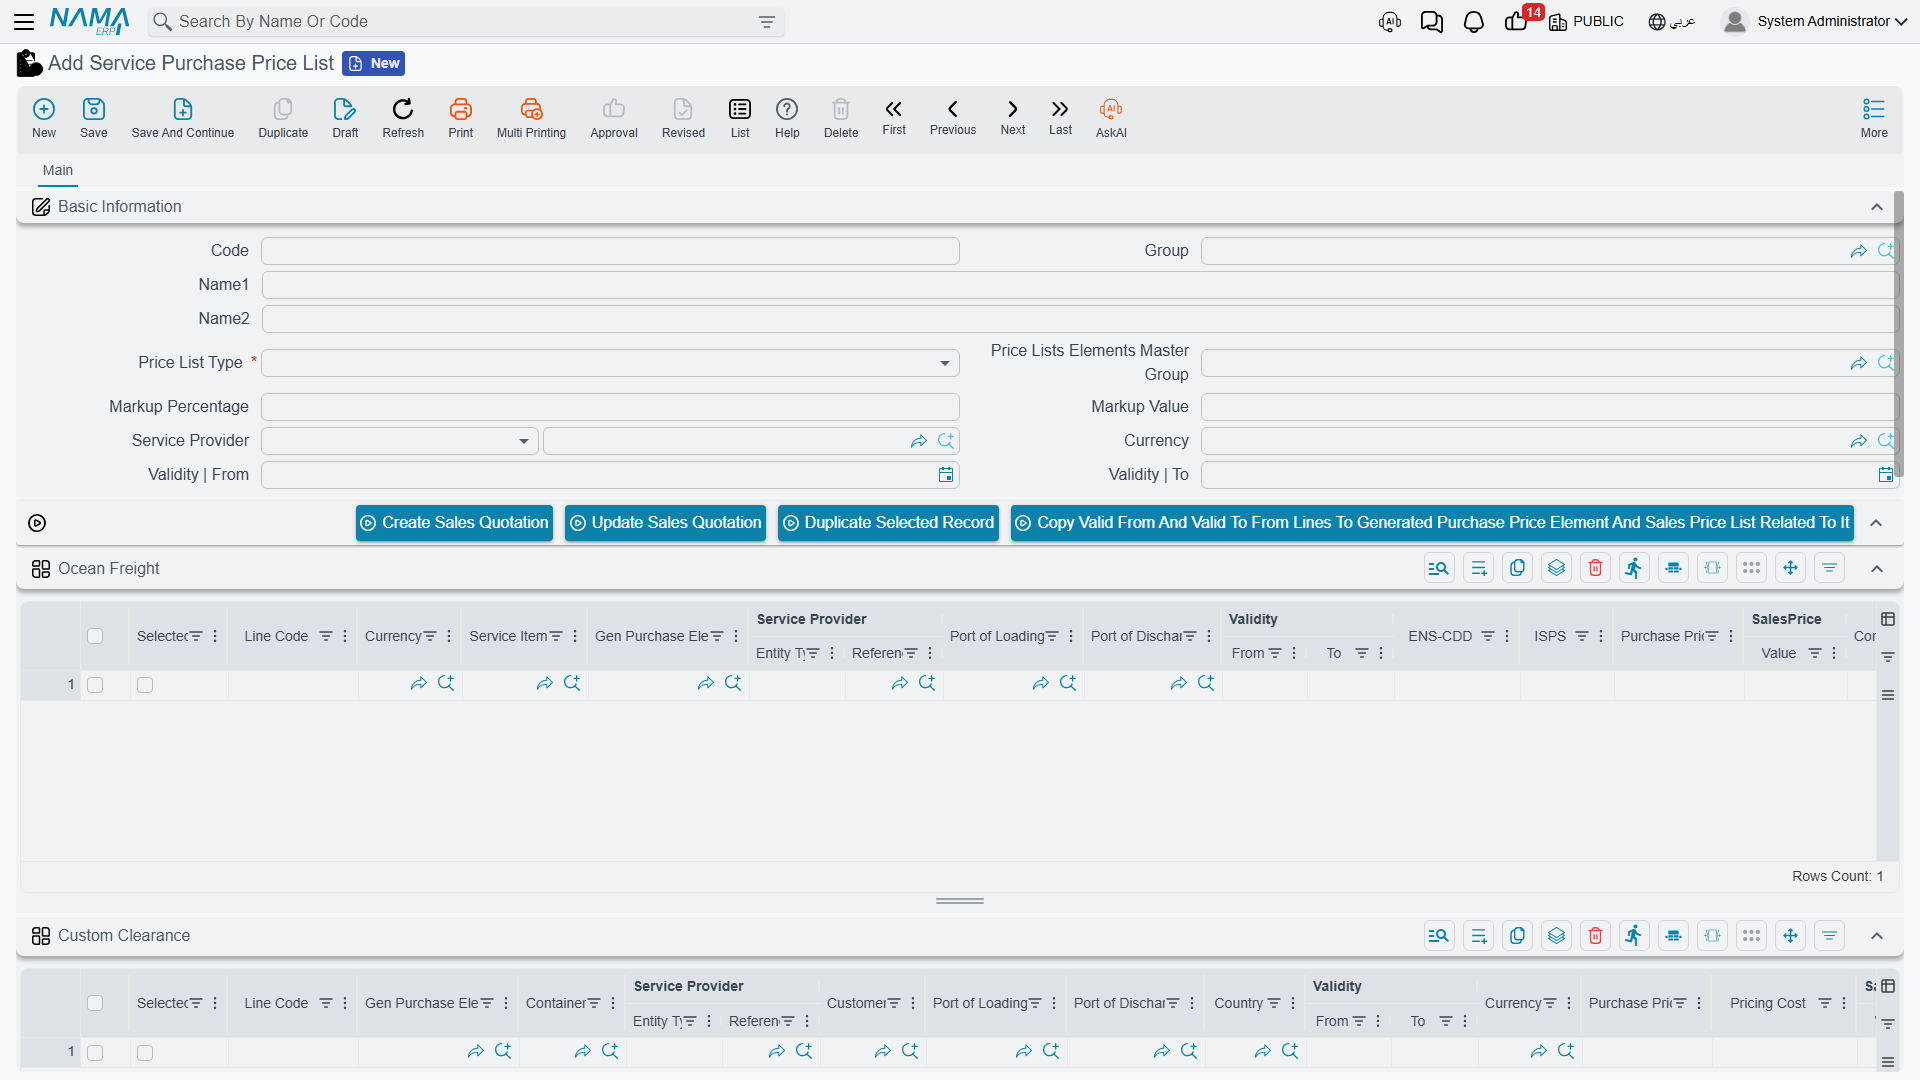Open the hamburger main menu
1920x1080 pixels.
pos(24,21)
